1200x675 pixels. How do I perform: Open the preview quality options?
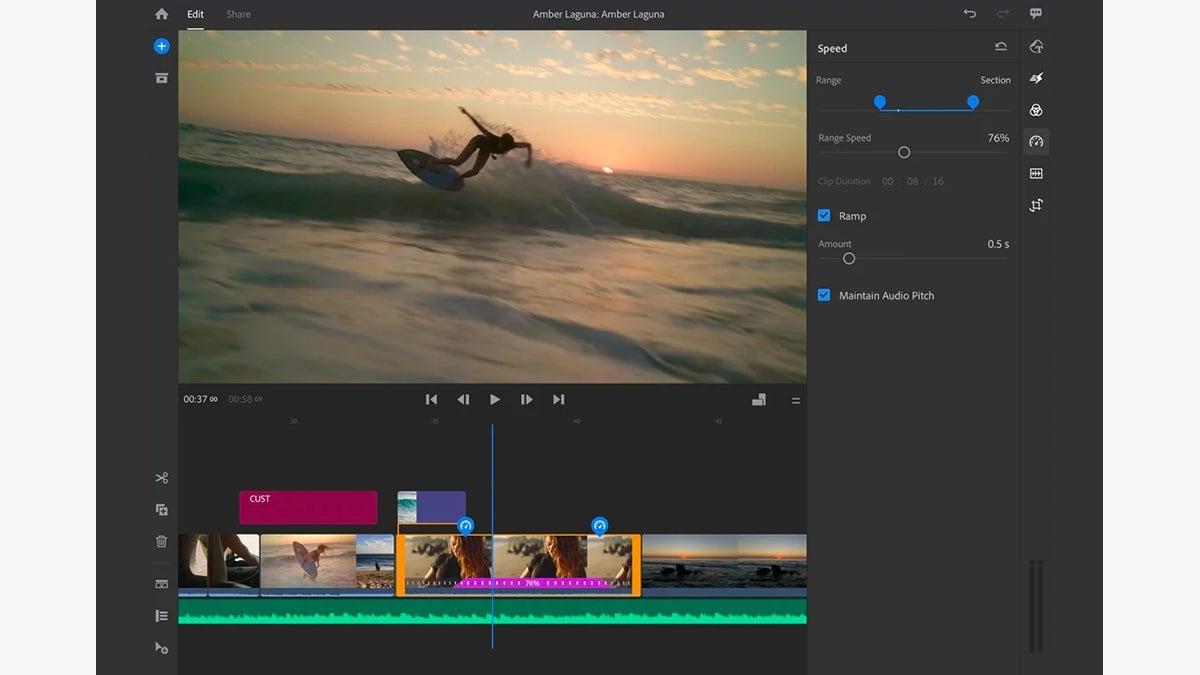(x=758, y=398)
